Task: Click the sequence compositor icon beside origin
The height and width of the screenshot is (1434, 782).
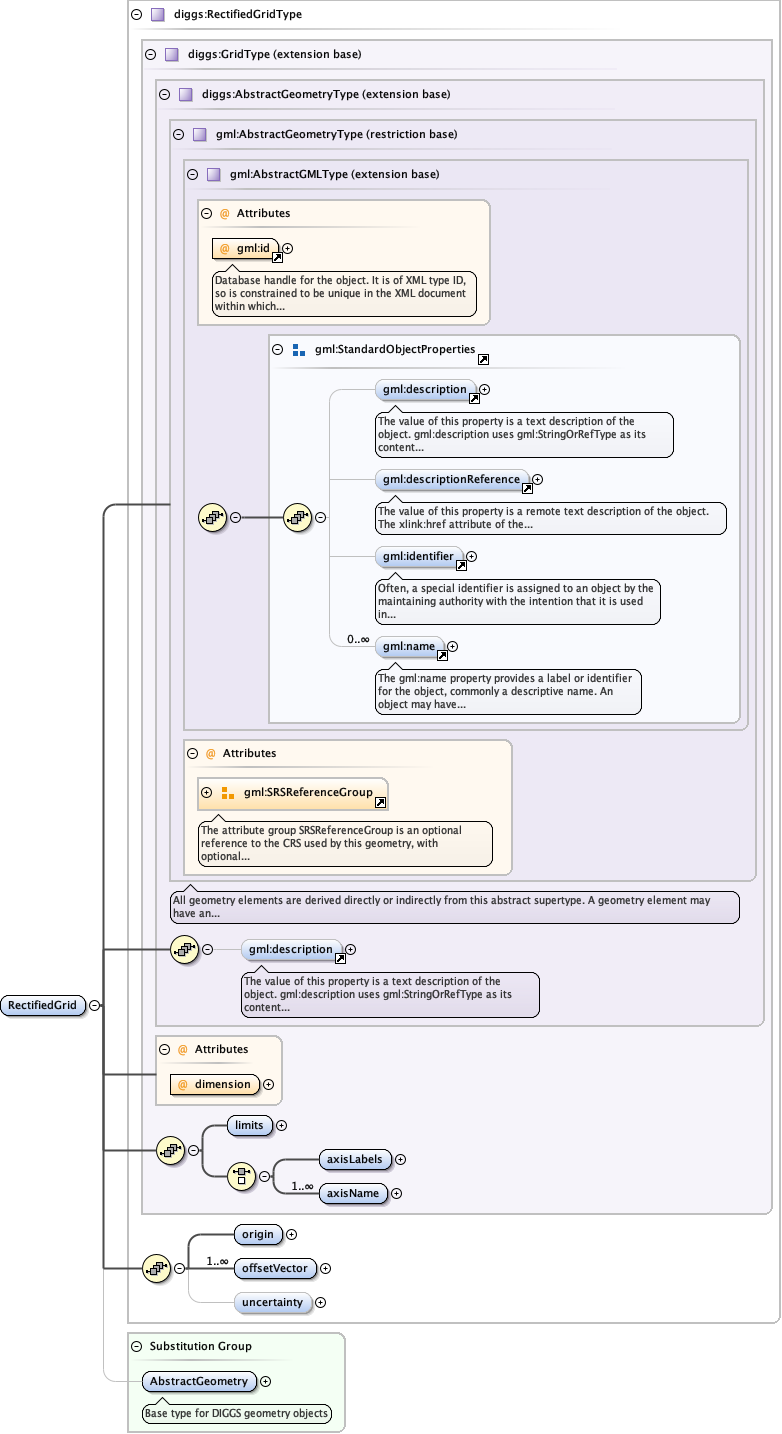Action: tap(155, 1268)
